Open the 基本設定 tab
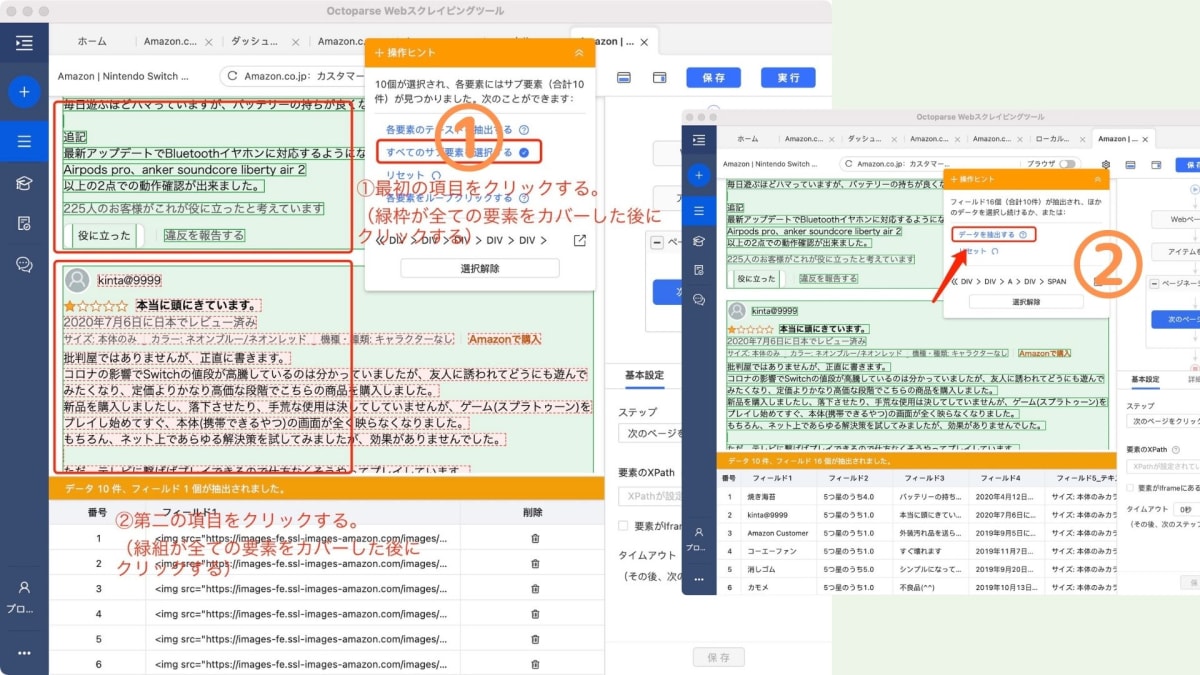The width and height of the screenshot is (1200, 675). click(x=1145, y=380)
